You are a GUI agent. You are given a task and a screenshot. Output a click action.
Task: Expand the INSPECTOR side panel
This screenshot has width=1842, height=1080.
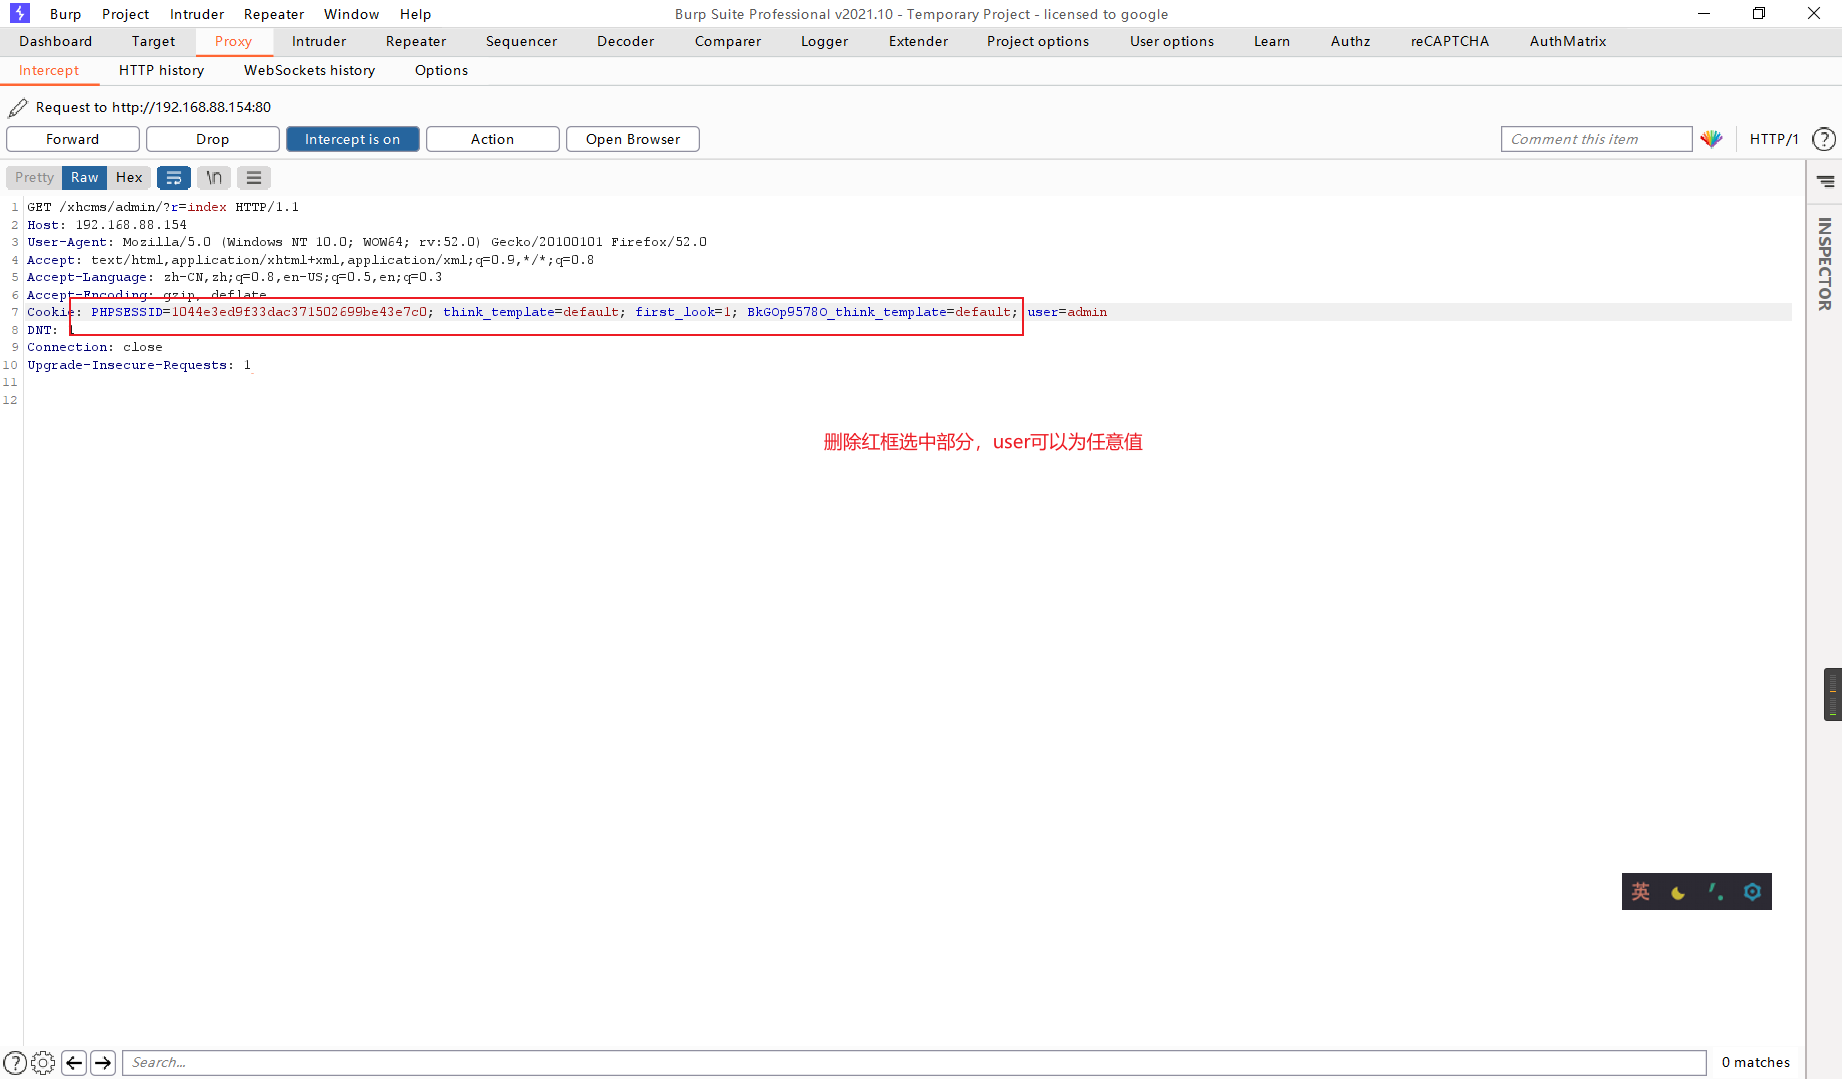1825,264
